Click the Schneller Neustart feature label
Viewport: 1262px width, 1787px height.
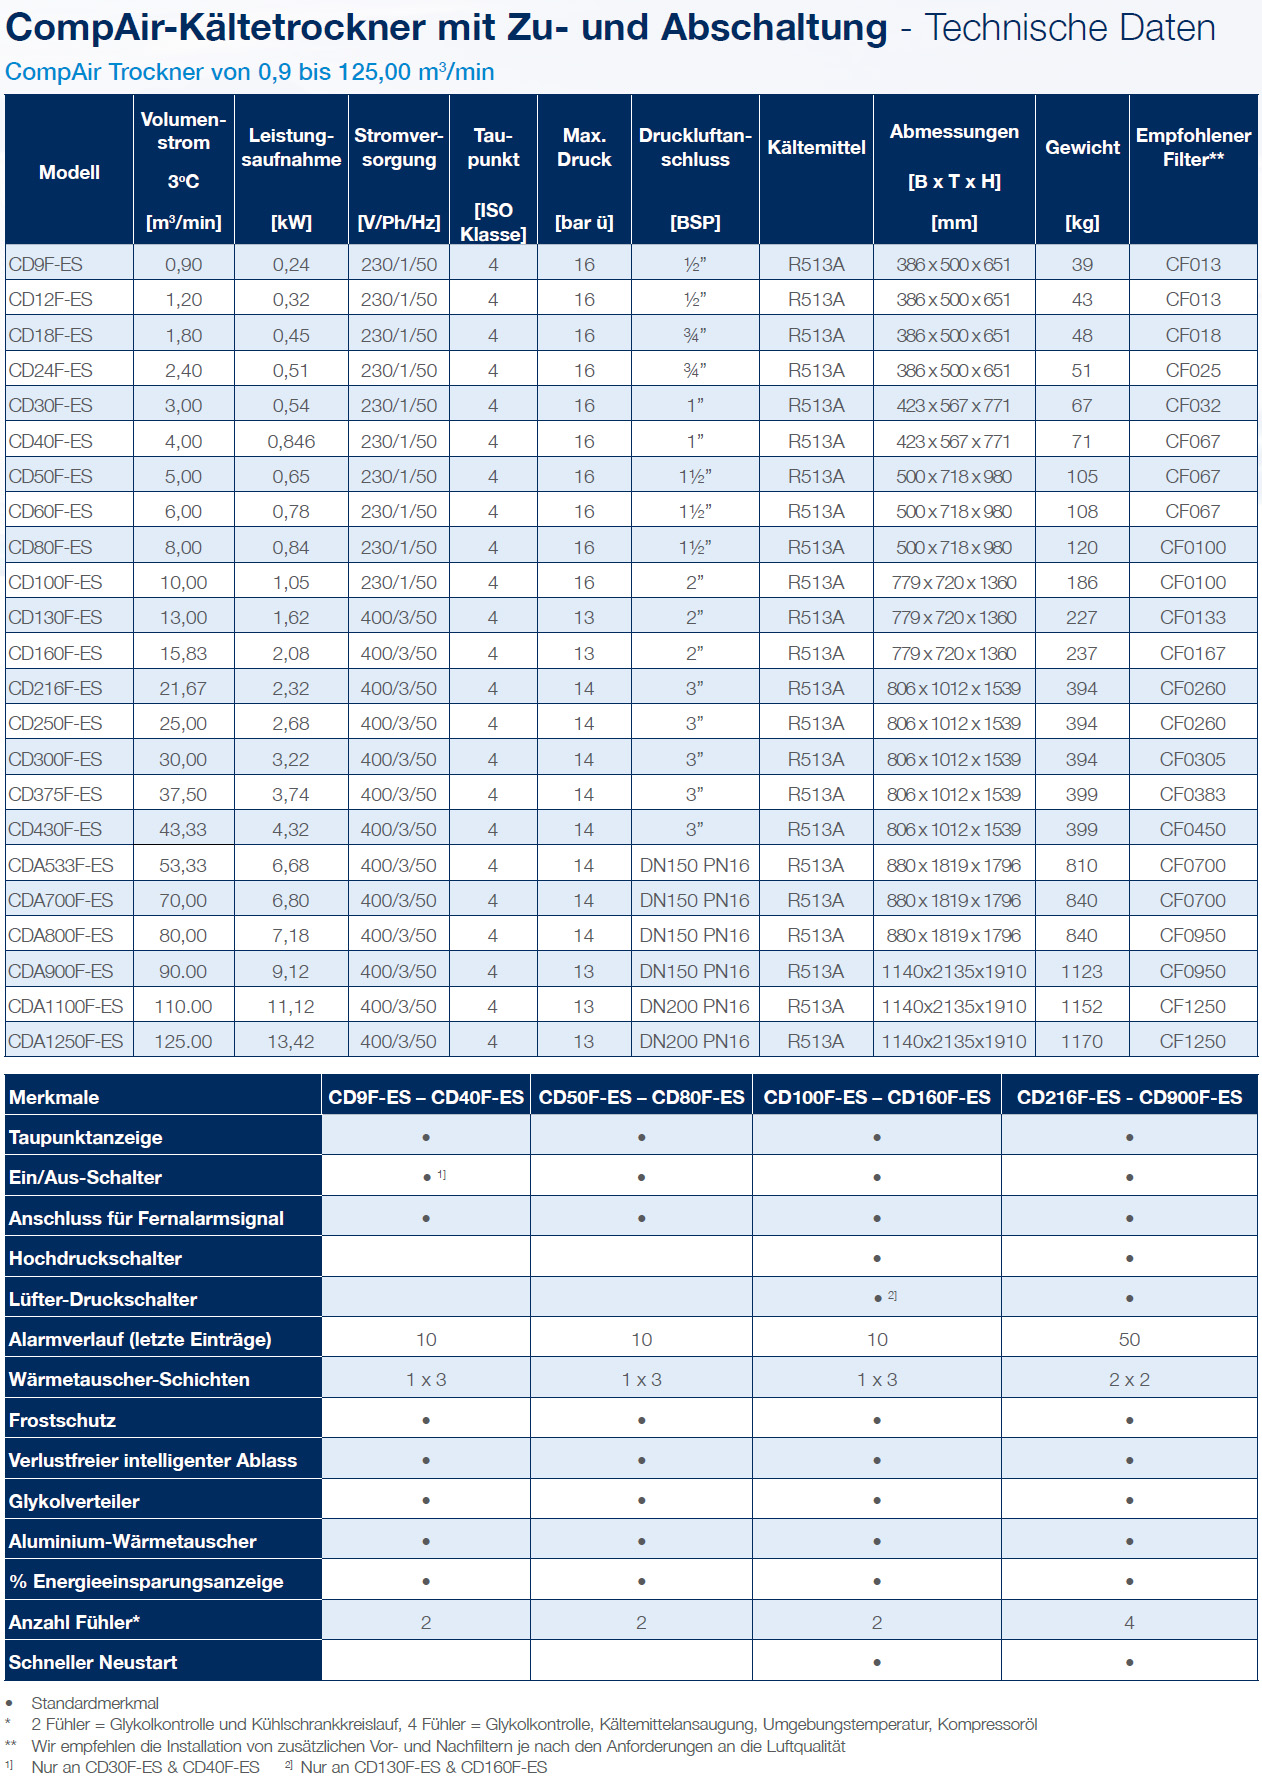(x=93, y=1662)
